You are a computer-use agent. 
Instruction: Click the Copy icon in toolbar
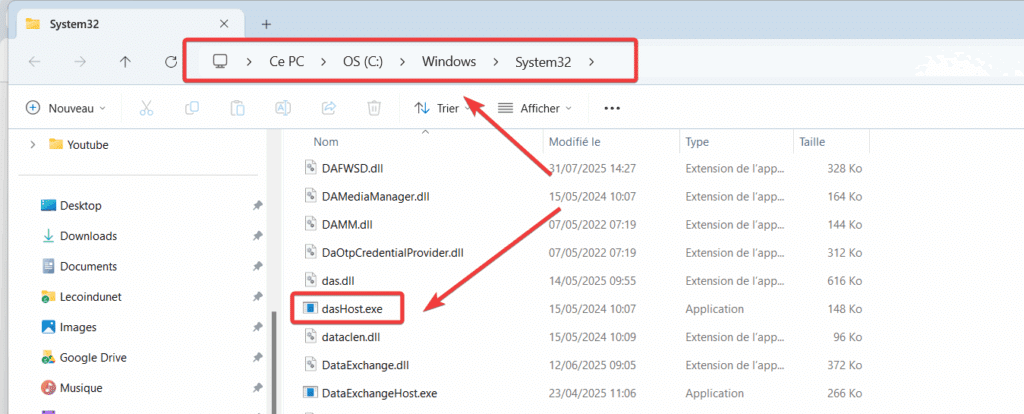point(192,108)
